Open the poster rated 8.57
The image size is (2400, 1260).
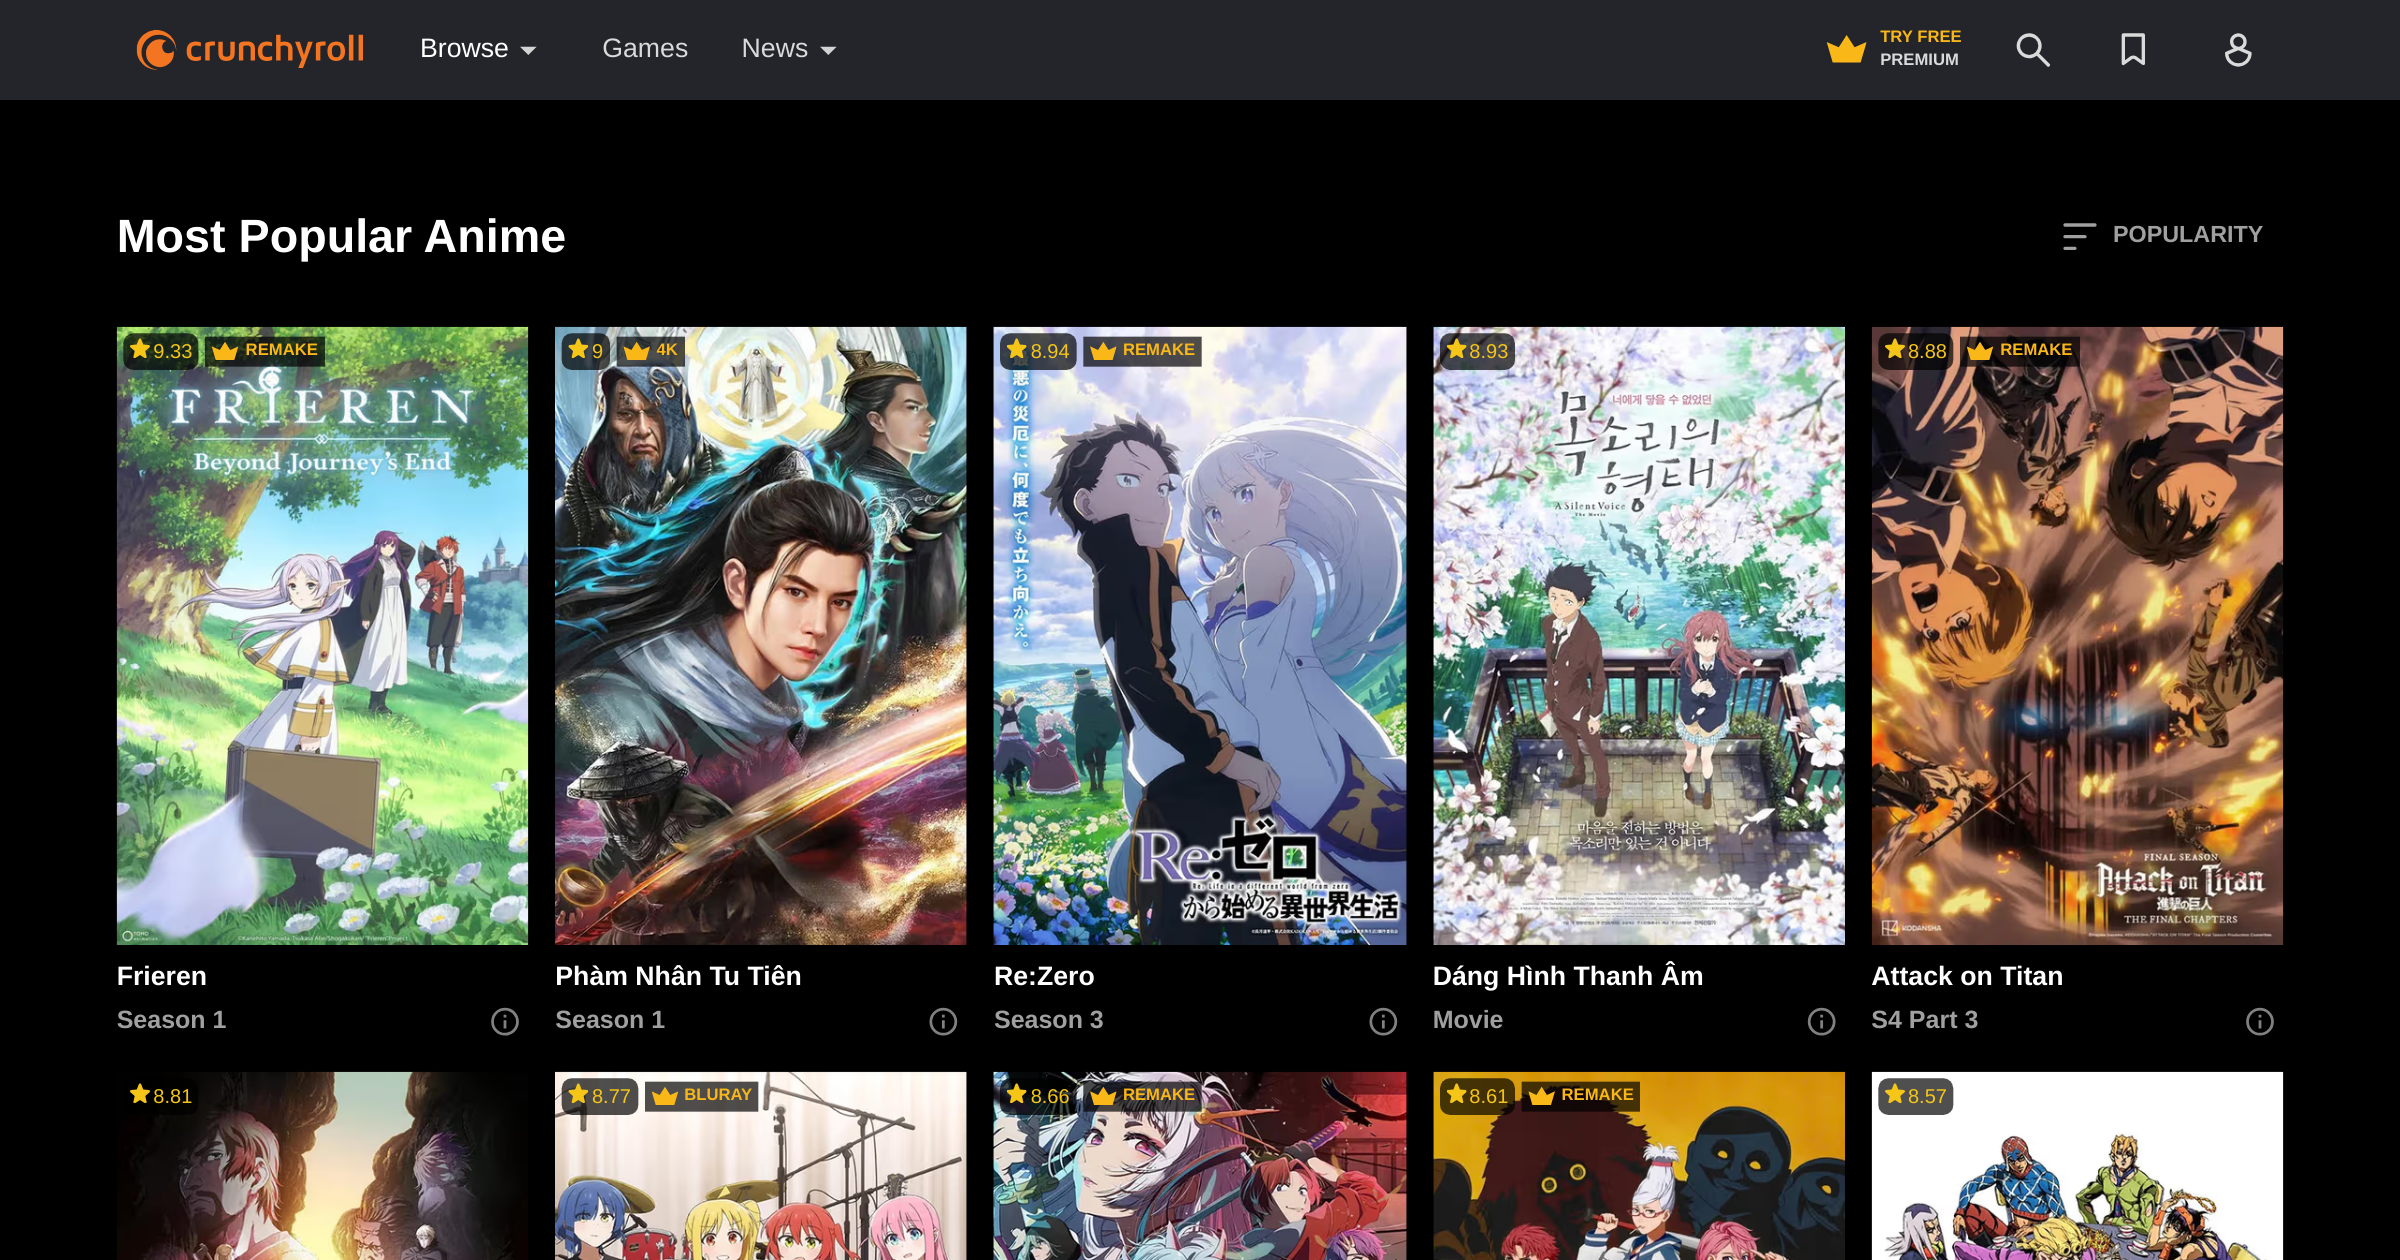(x=2077, y=1166)
